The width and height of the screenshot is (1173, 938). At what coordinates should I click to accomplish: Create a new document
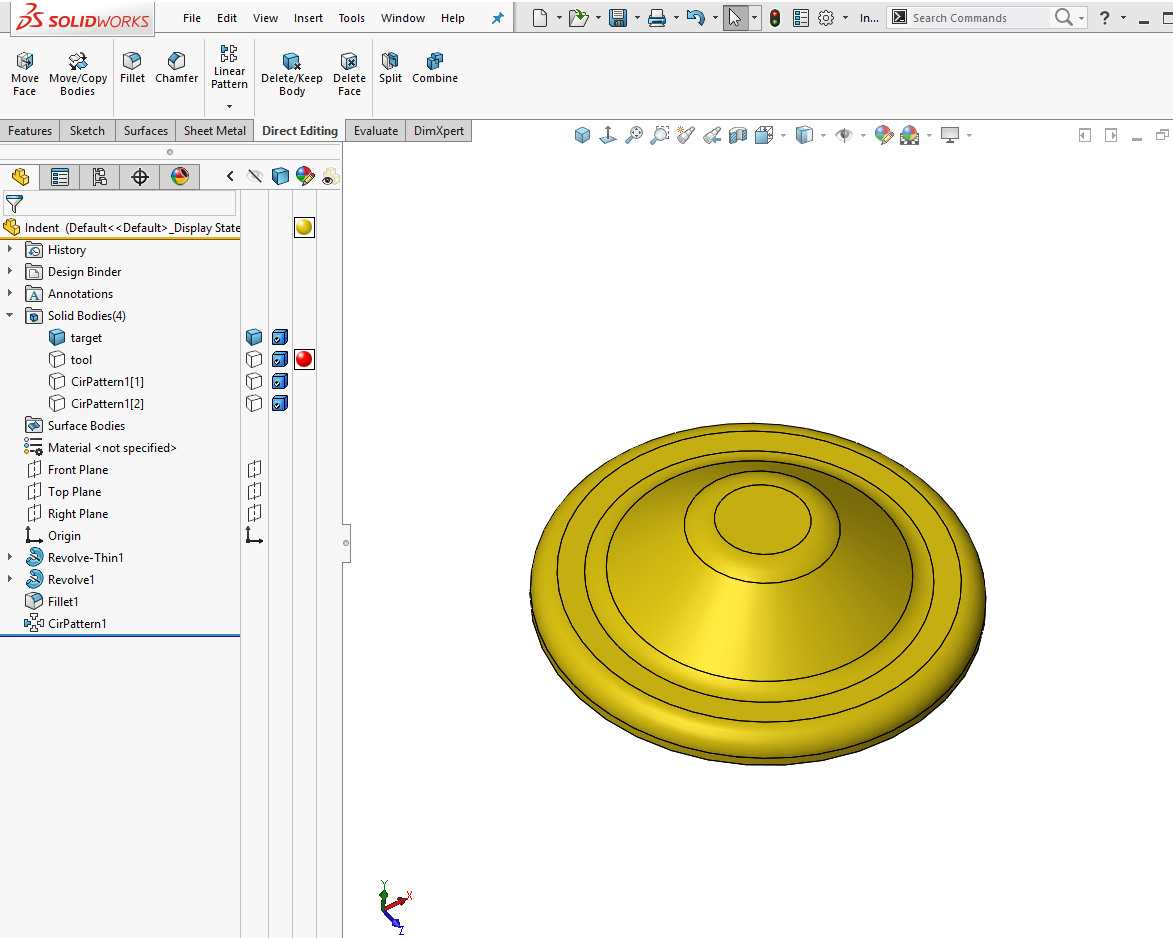click(x=539, y=18)
